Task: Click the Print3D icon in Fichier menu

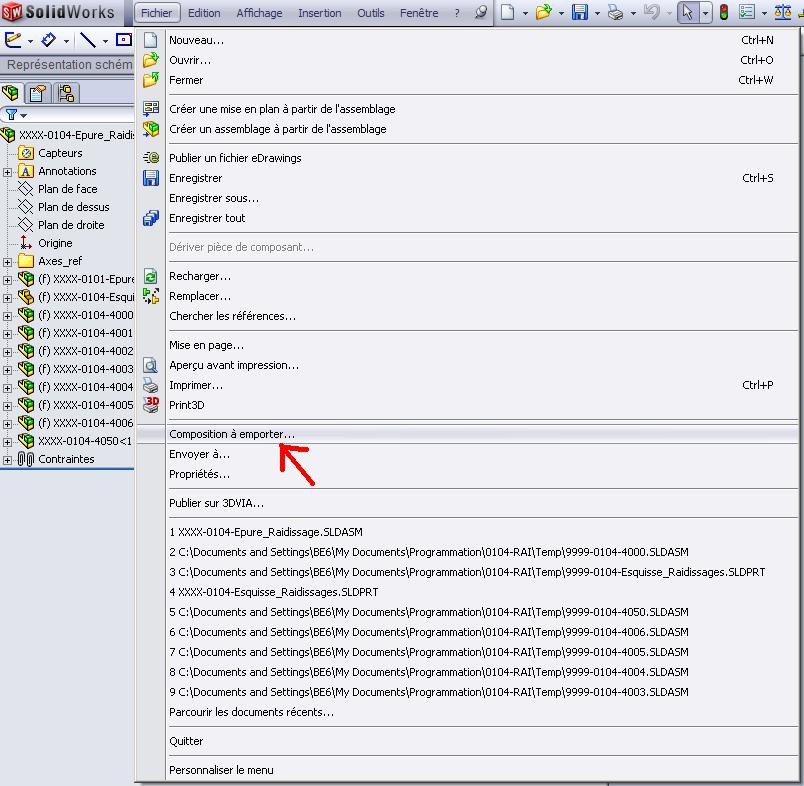Action: (x=151, y=405)
